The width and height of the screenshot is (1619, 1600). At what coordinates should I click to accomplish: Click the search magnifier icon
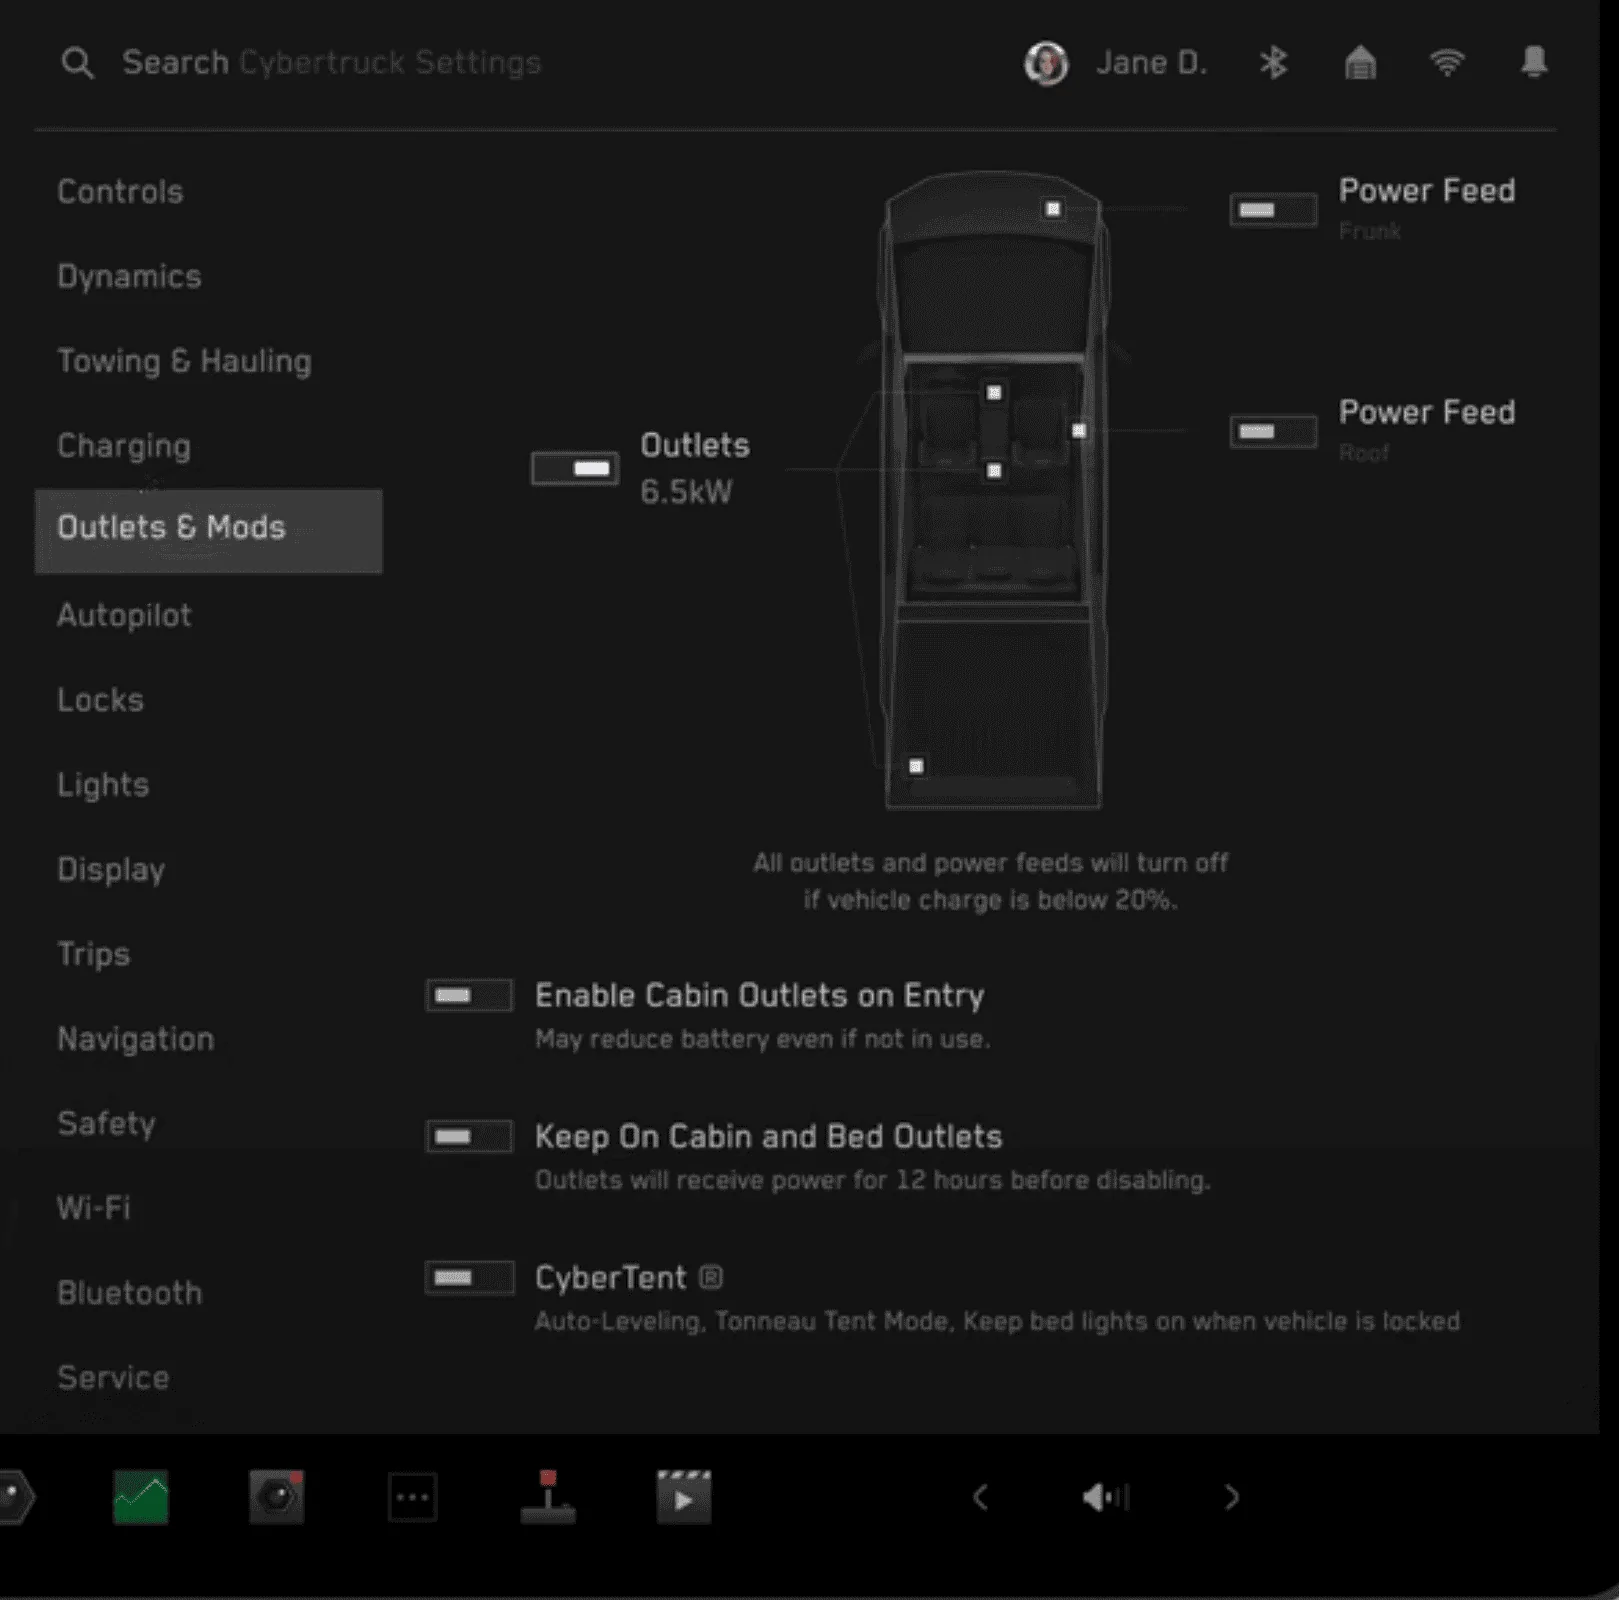(77, 63)
